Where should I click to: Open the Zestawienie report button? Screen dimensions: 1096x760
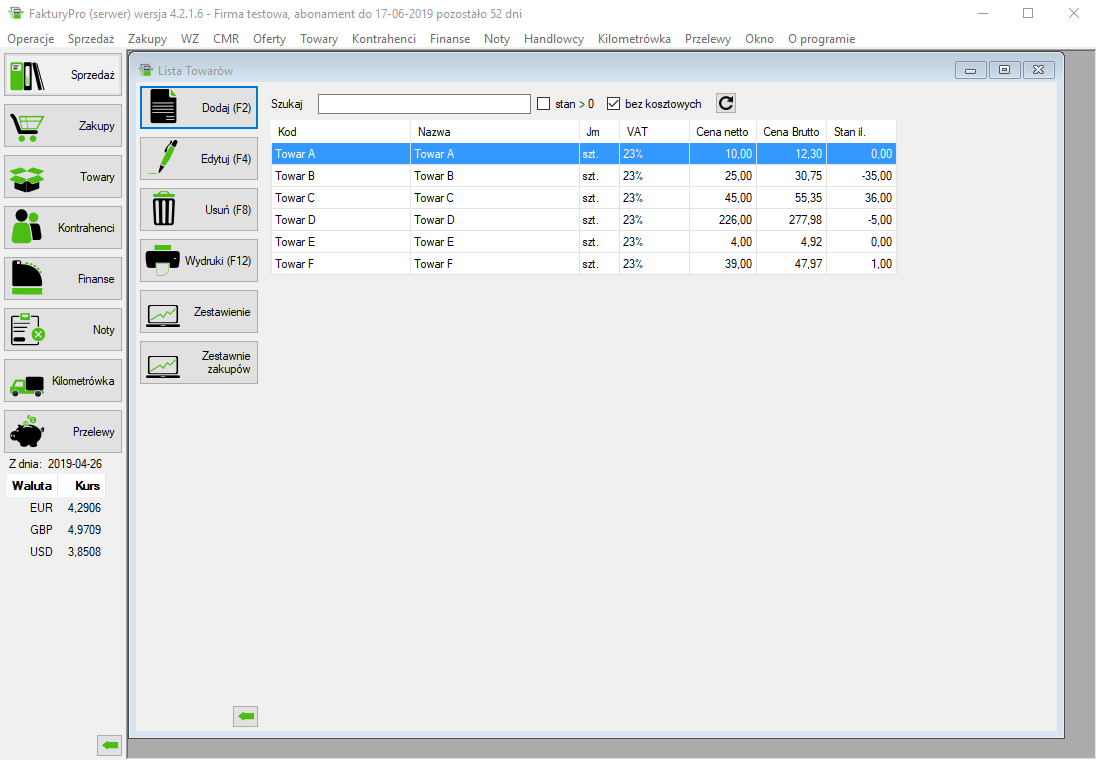(x=199, y=312)
